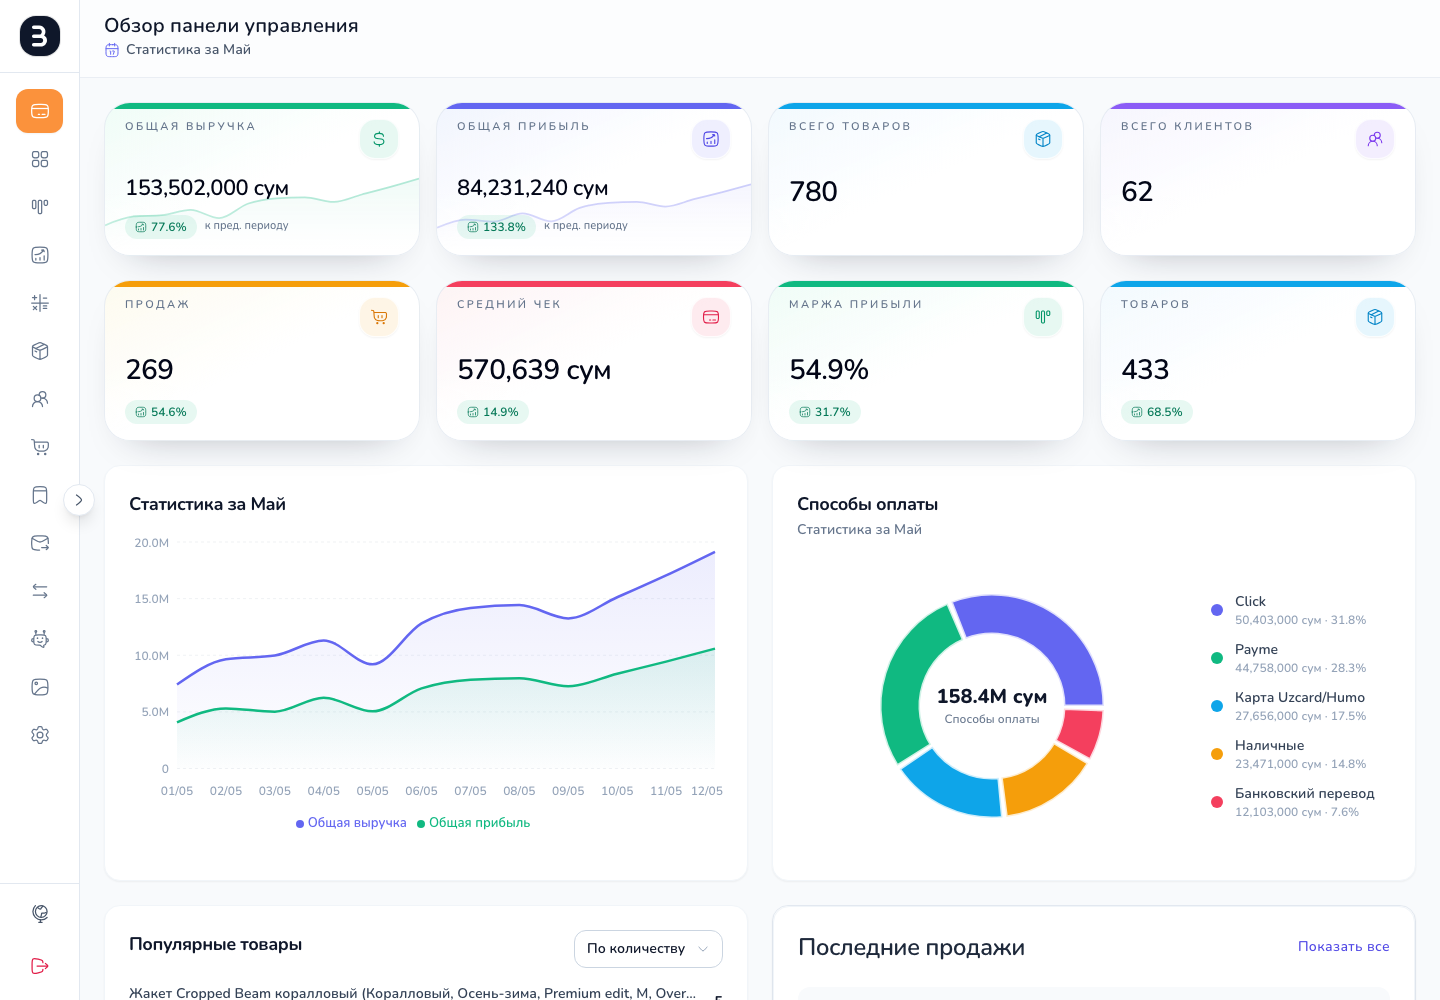Image resolution: width=1440 pixels, height=1000 pixels.
Task: Click the box icon on Всего товаров card
Action: point(1043,139)
